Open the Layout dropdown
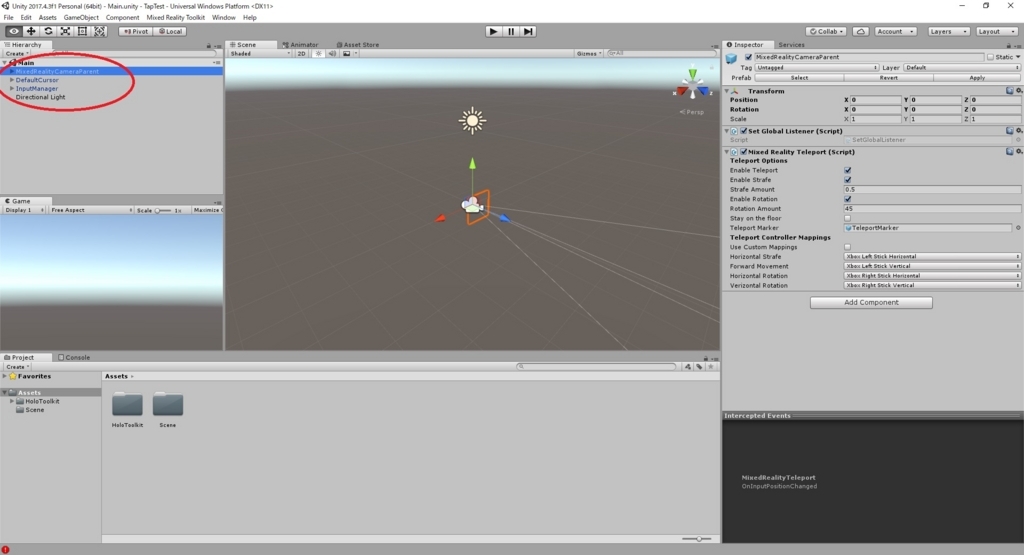This screenshot has width=1024, height=555. (x=997, y=31)
